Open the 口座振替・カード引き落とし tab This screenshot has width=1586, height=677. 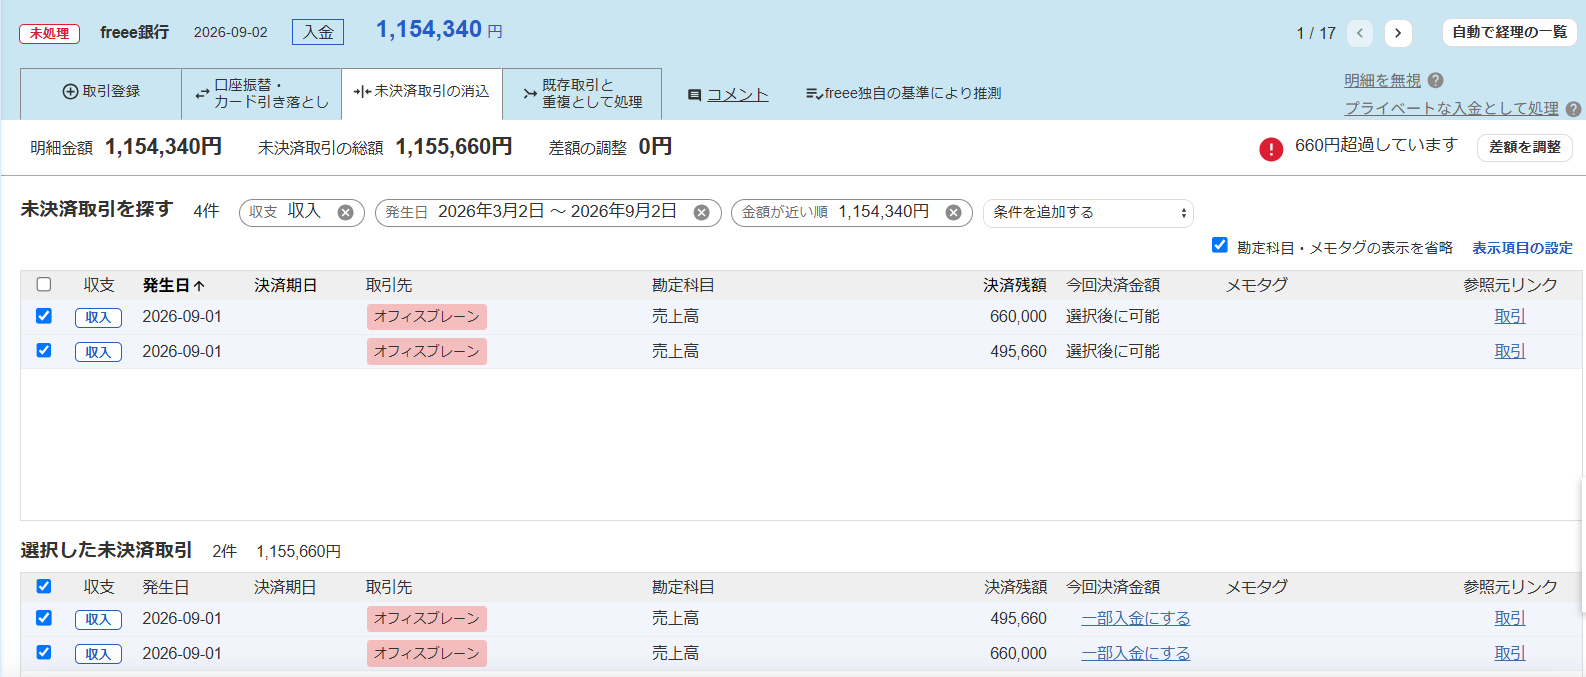pos(262,93)
